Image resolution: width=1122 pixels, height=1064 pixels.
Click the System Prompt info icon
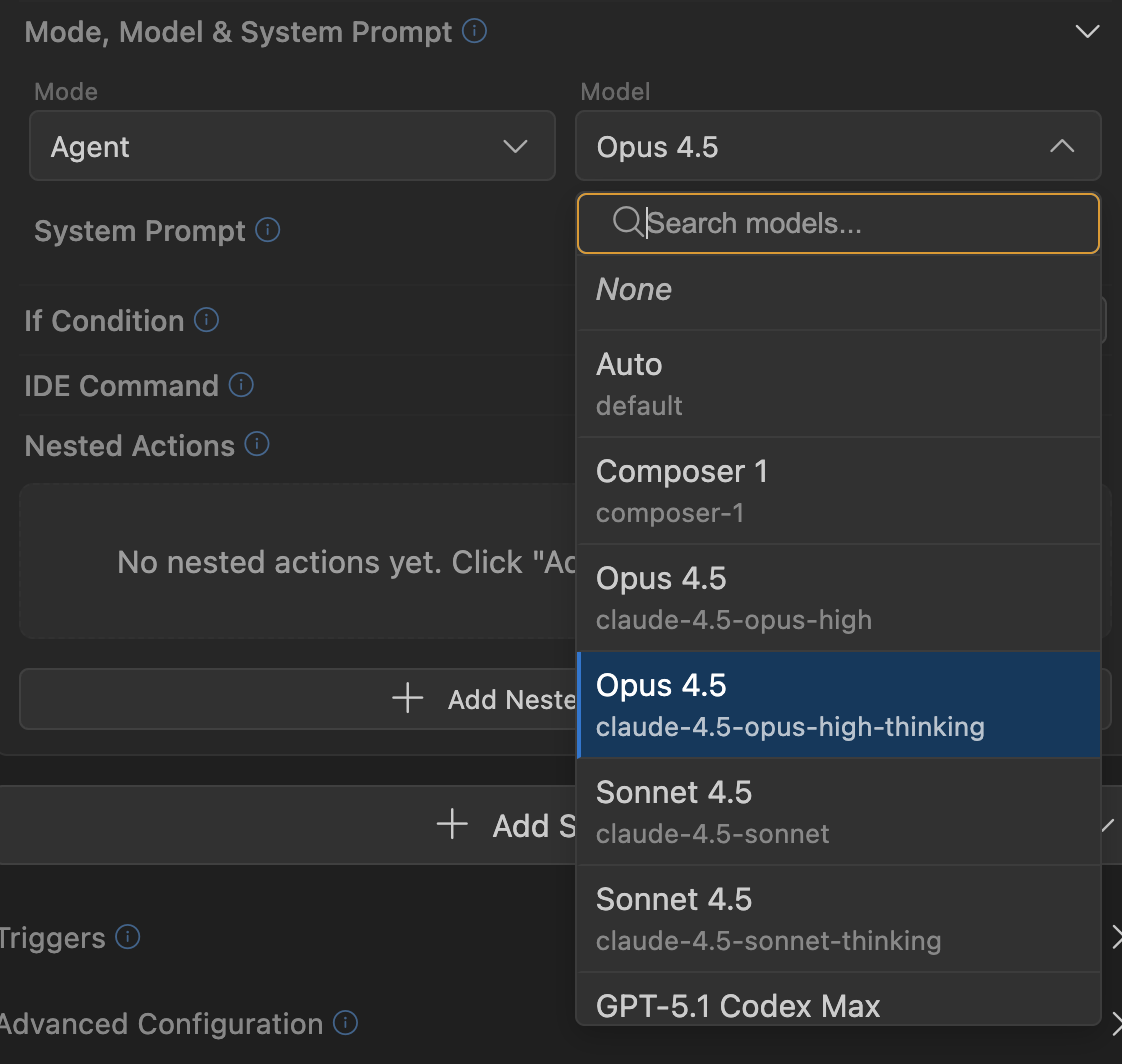pyautogui.click(x=267, y=230)
